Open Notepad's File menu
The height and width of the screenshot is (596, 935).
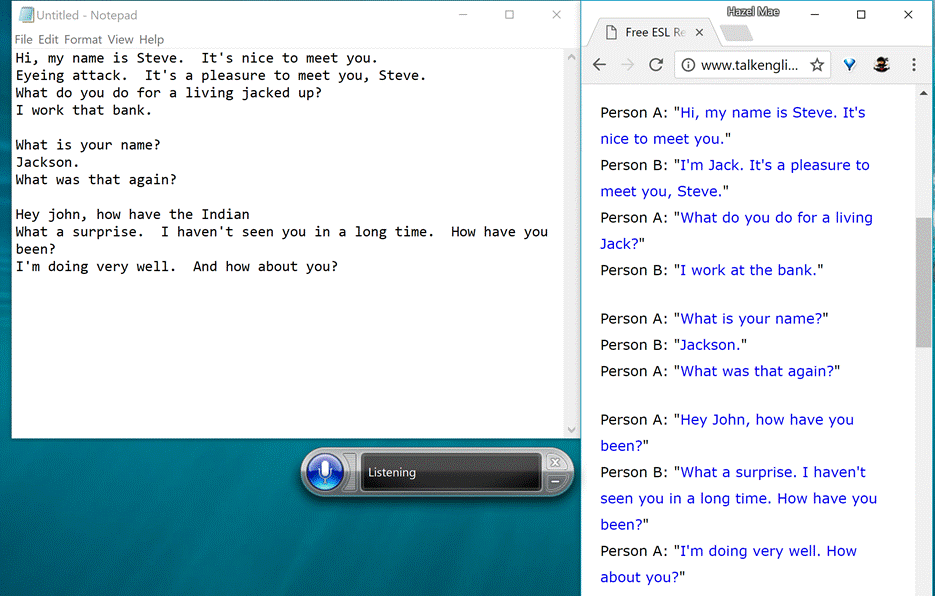point(24,40)
